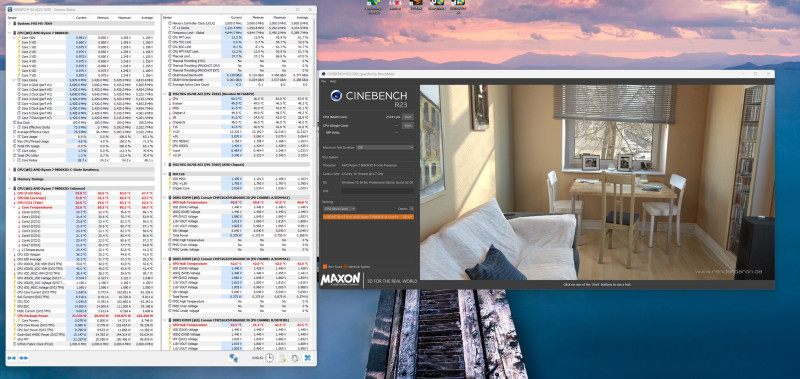Click the MAXON logo in Cinebench
800x379 pixels.
(341, 280)
